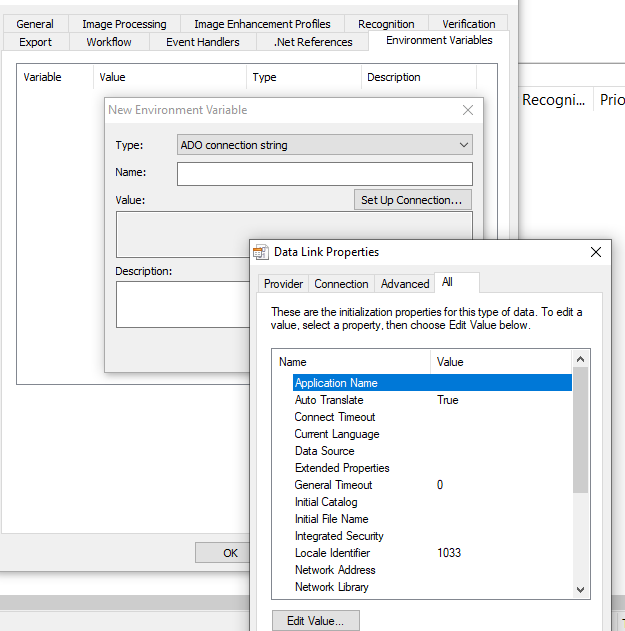The height and width of the screenshot is (631, 625).
Task: Click the Set Up Connection button
Action: point(413,200)
